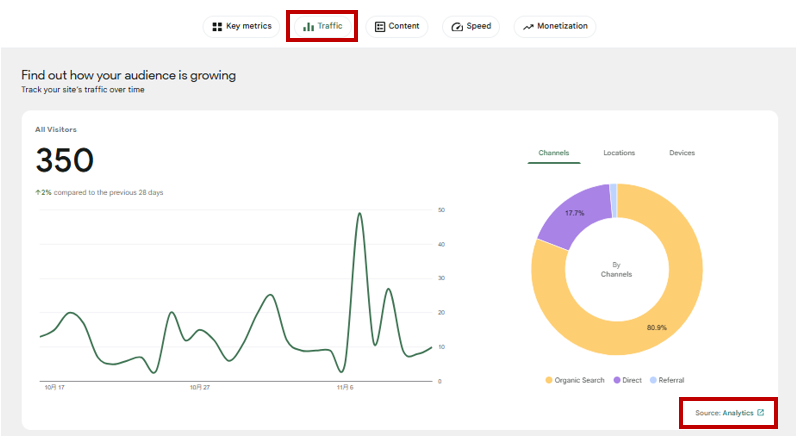
Task: Click the Content tab's document icon
Action: click(380, 27)
